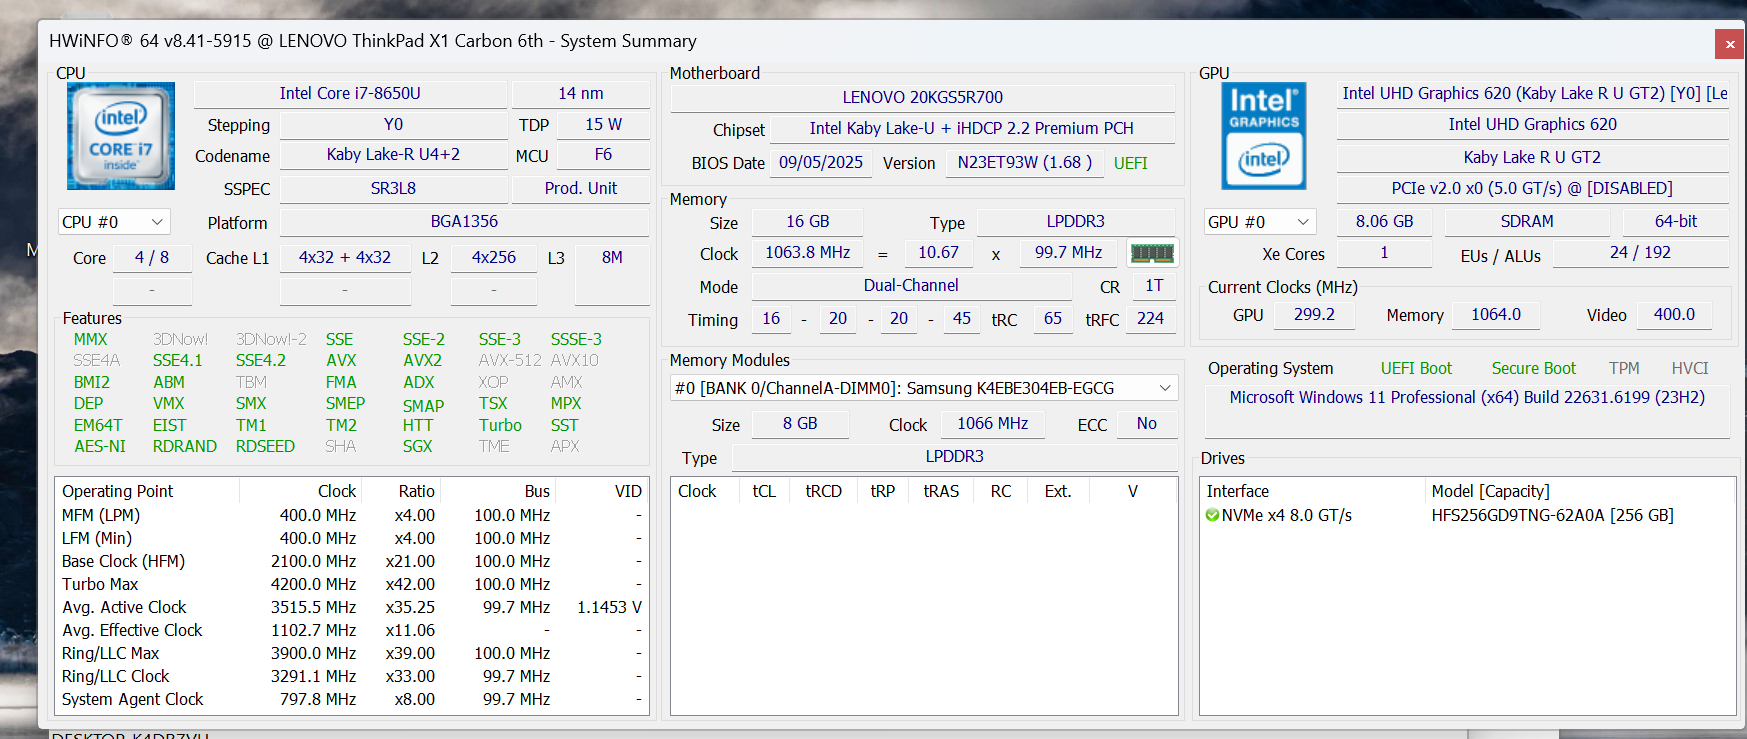Screen dimensions: 1747x739
Task: Click the PCIe v2.0 DISABLED field
Action: click(1533, 189)
